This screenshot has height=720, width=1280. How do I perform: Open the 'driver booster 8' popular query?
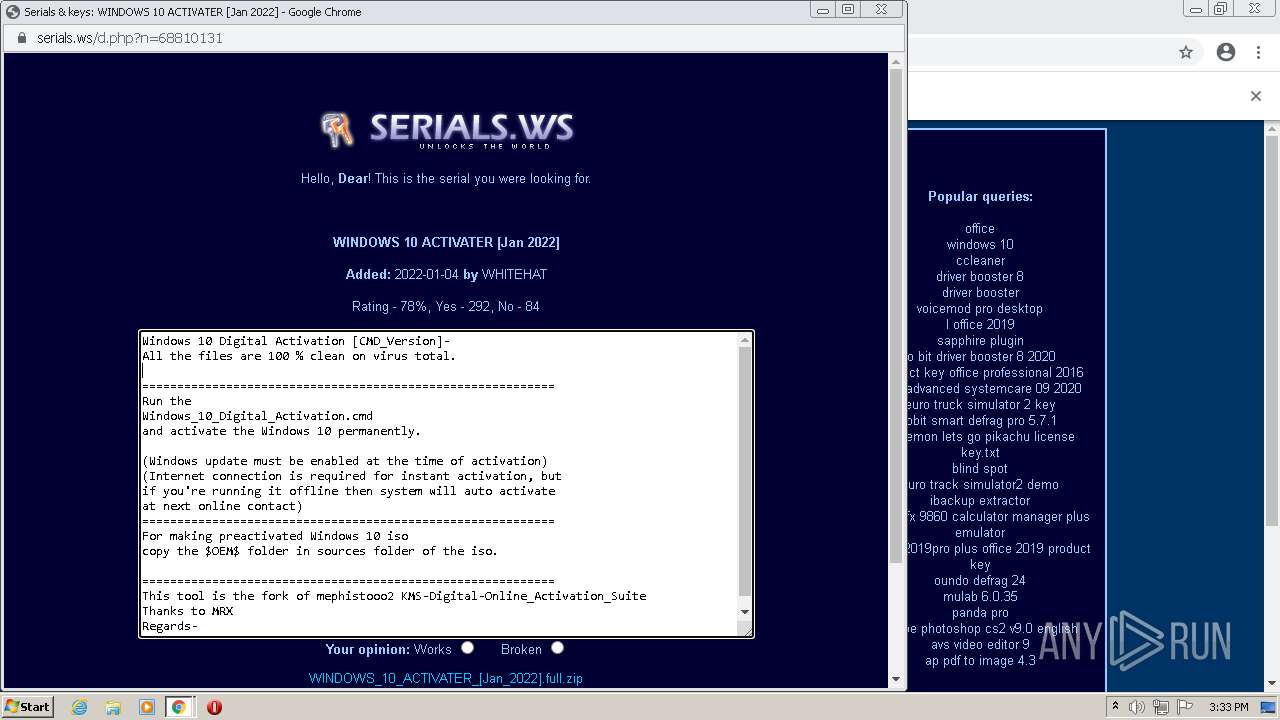[x=980, y=276]
